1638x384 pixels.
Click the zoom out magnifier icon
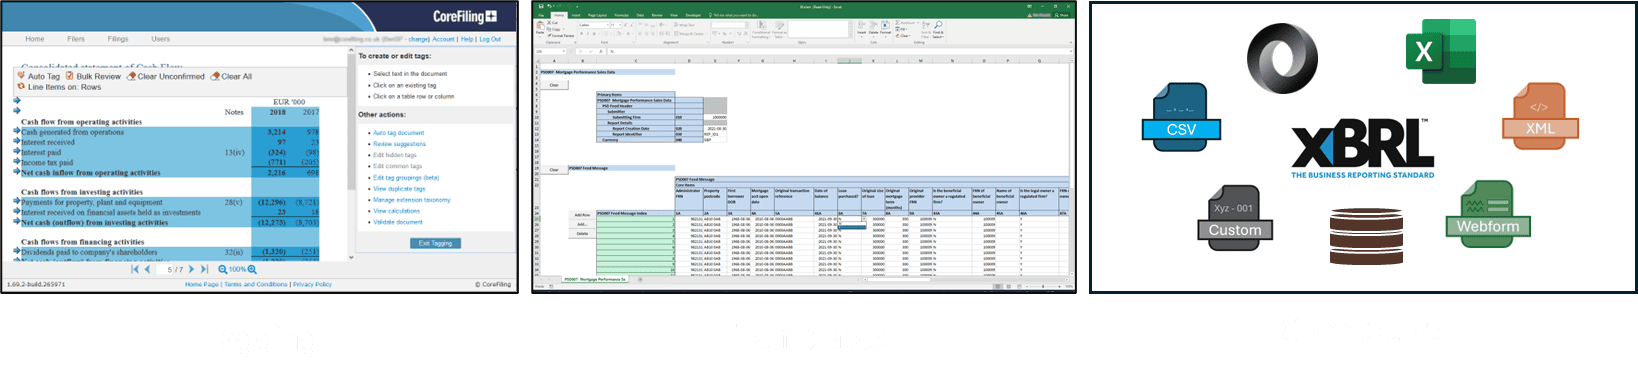[x=222, y=269]
